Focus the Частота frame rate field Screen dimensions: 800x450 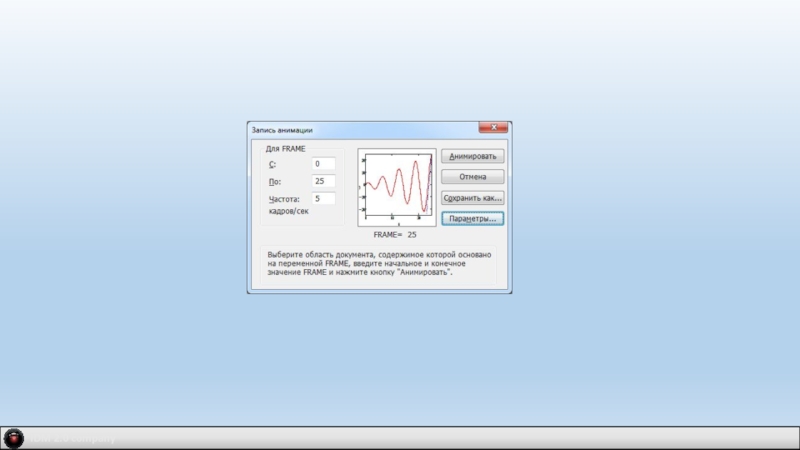pos(323,198)
